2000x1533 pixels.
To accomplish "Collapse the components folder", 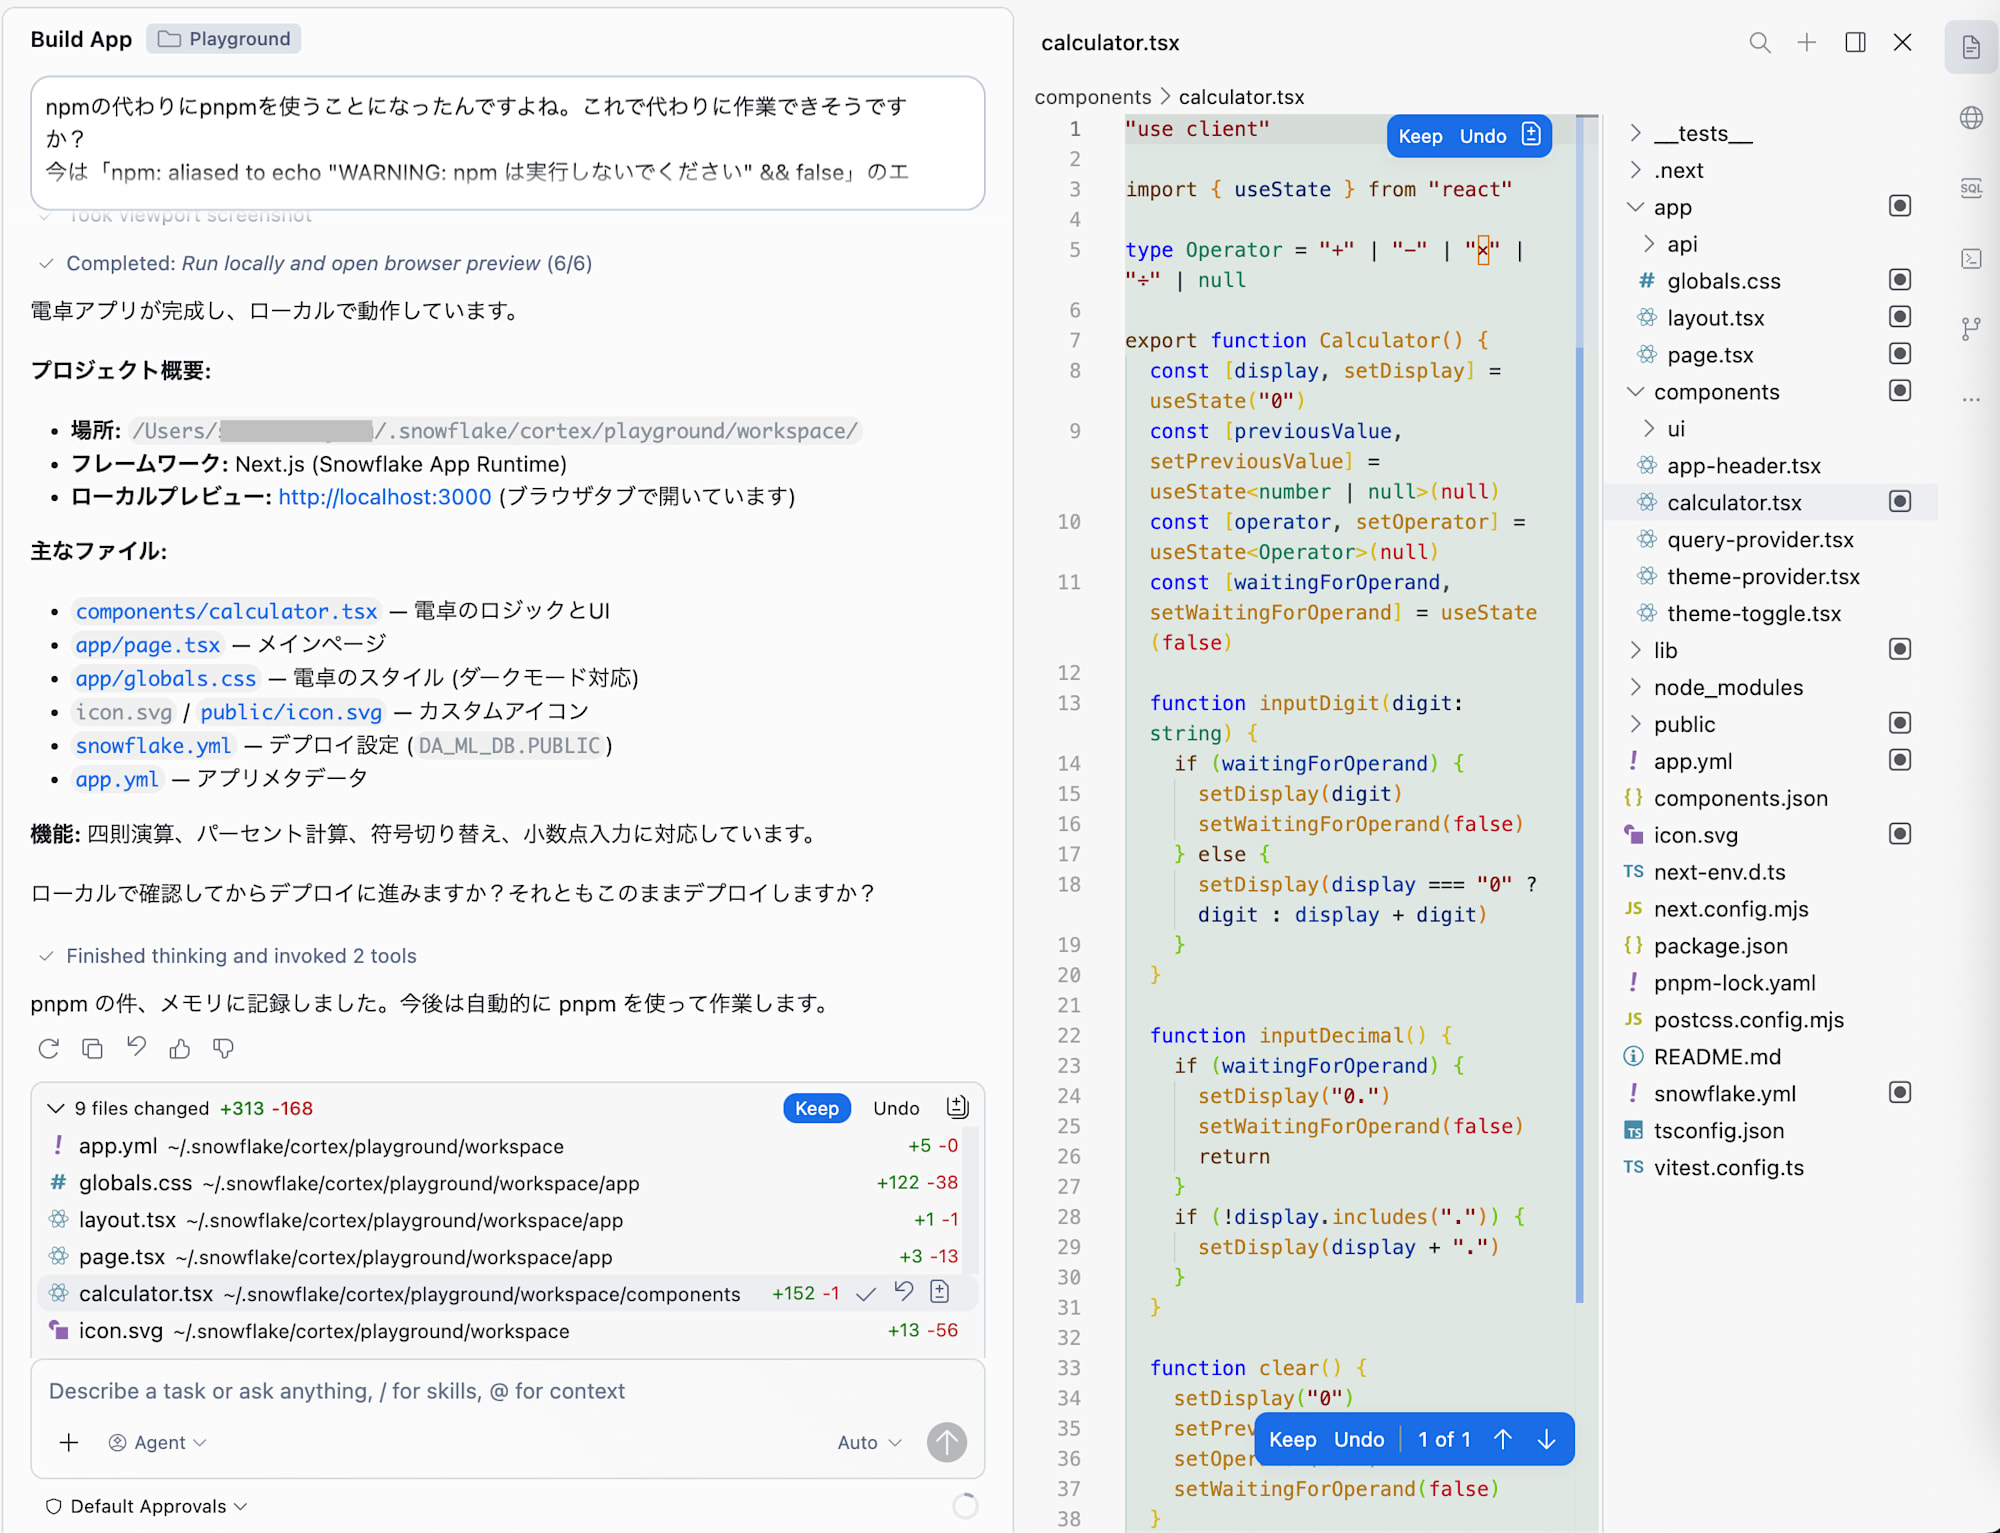I will (1635, 392).
